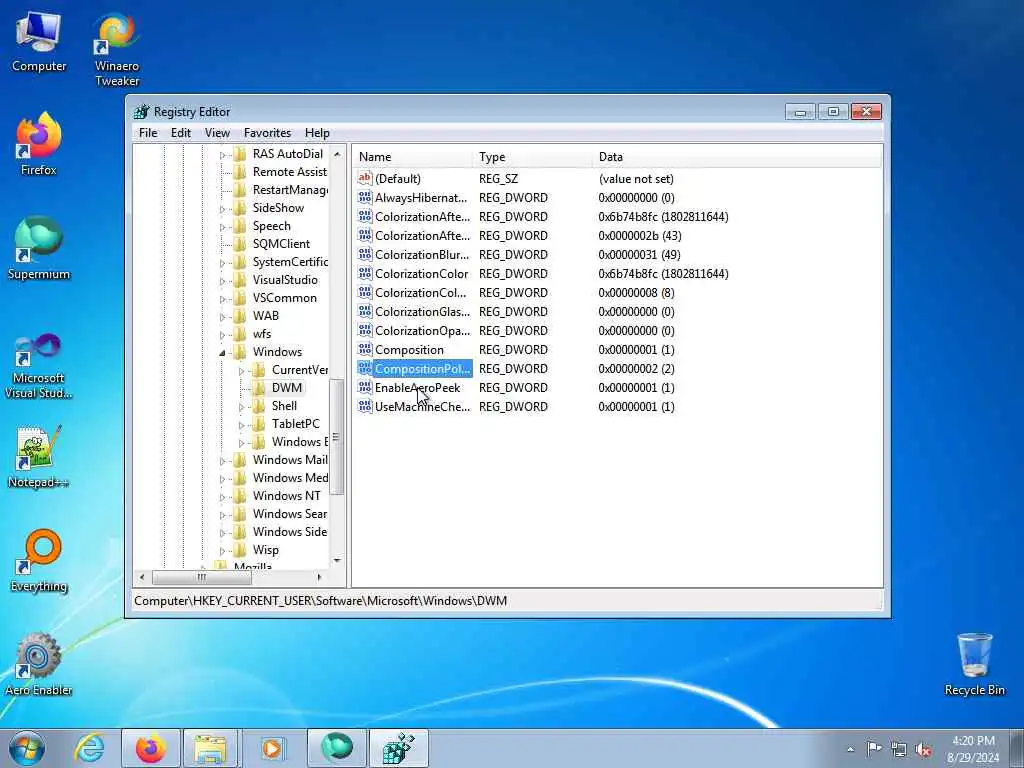Viewport: 1024px width, 768px height.
Task: Select the ColorizationColor value
Action: pos(421,274)
